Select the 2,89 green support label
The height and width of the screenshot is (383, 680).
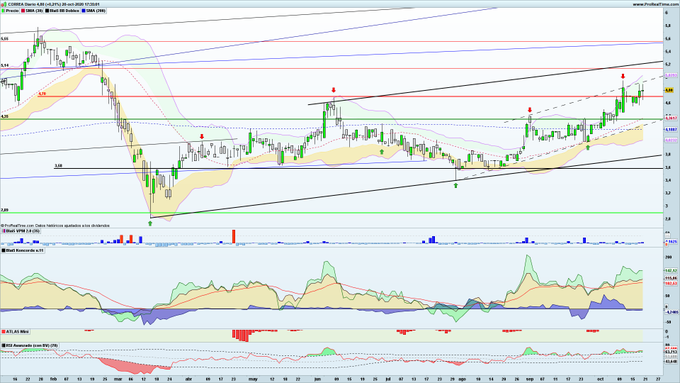(4, 210)
